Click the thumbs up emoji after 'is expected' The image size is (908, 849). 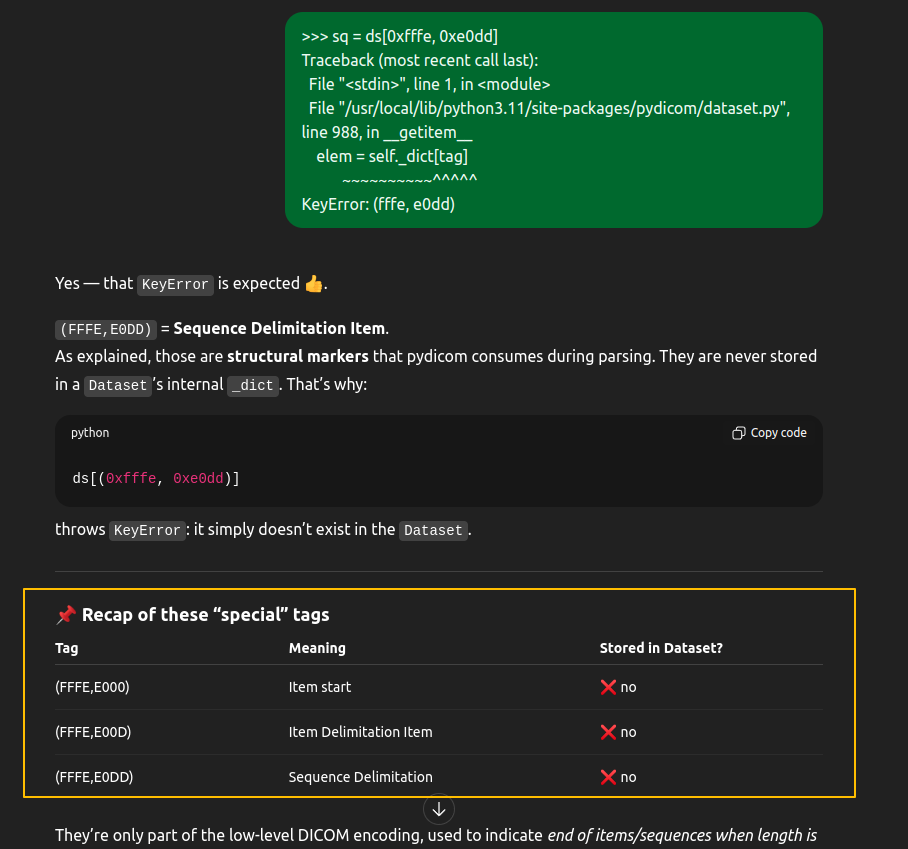coord(313,284)
